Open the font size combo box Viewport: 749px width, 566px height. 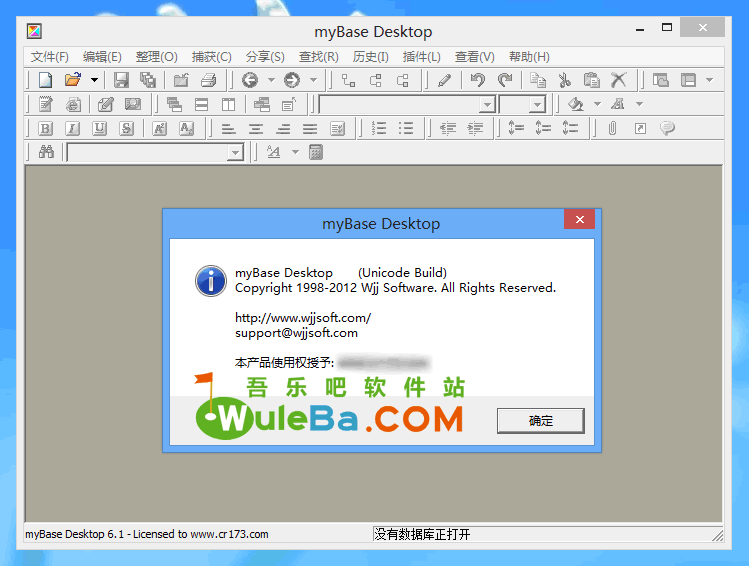[522, 104]
